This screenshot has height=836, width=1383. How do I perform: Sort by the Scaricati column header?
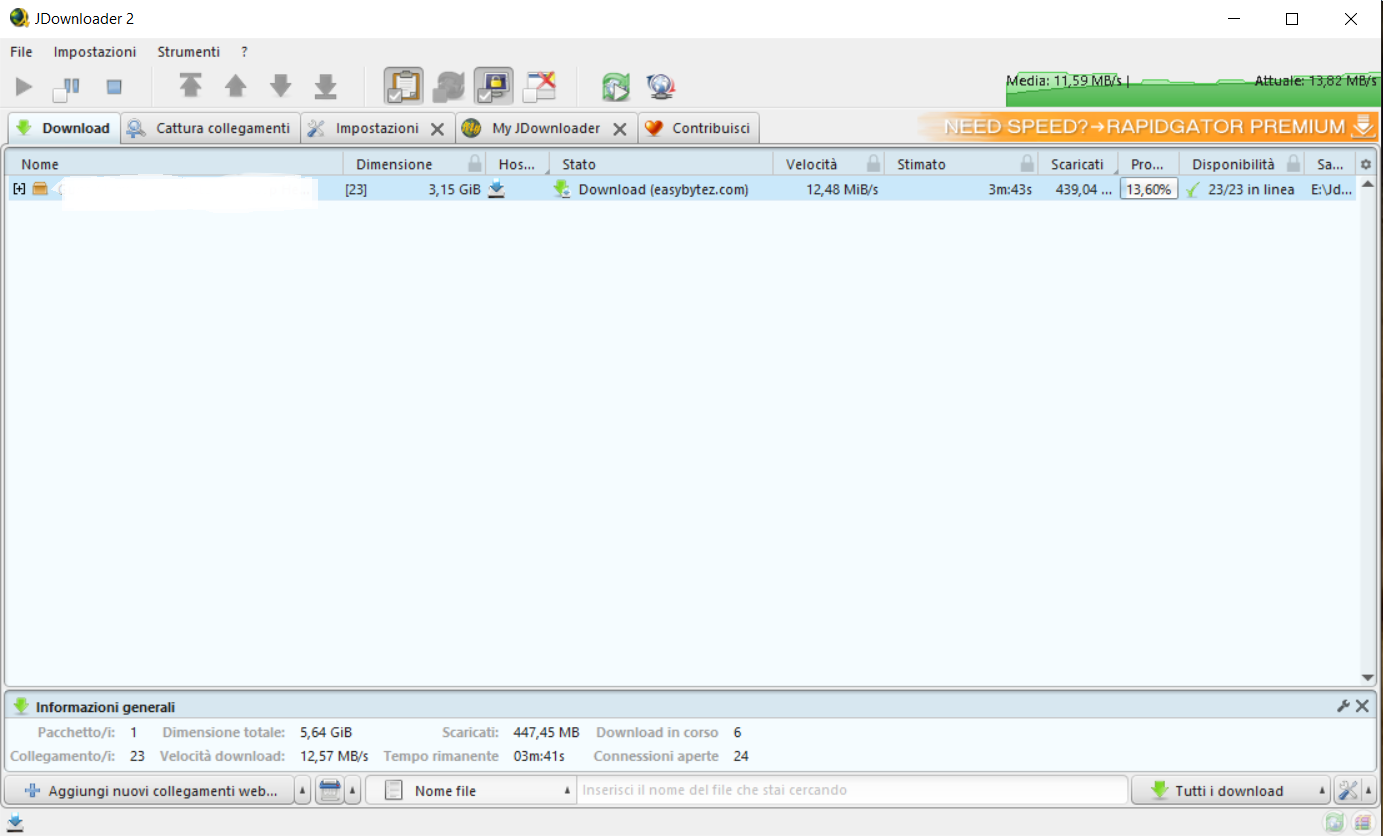pos(1077,164)
